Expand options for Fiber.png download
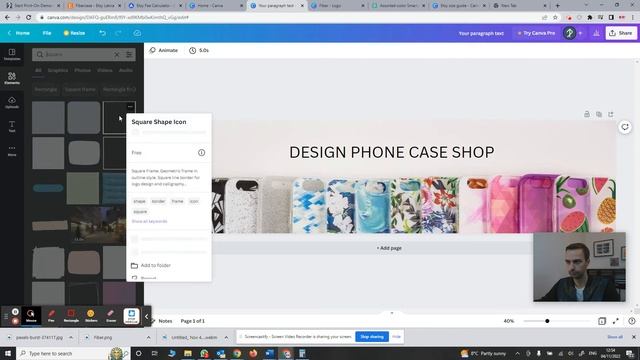 click(149, 338)
